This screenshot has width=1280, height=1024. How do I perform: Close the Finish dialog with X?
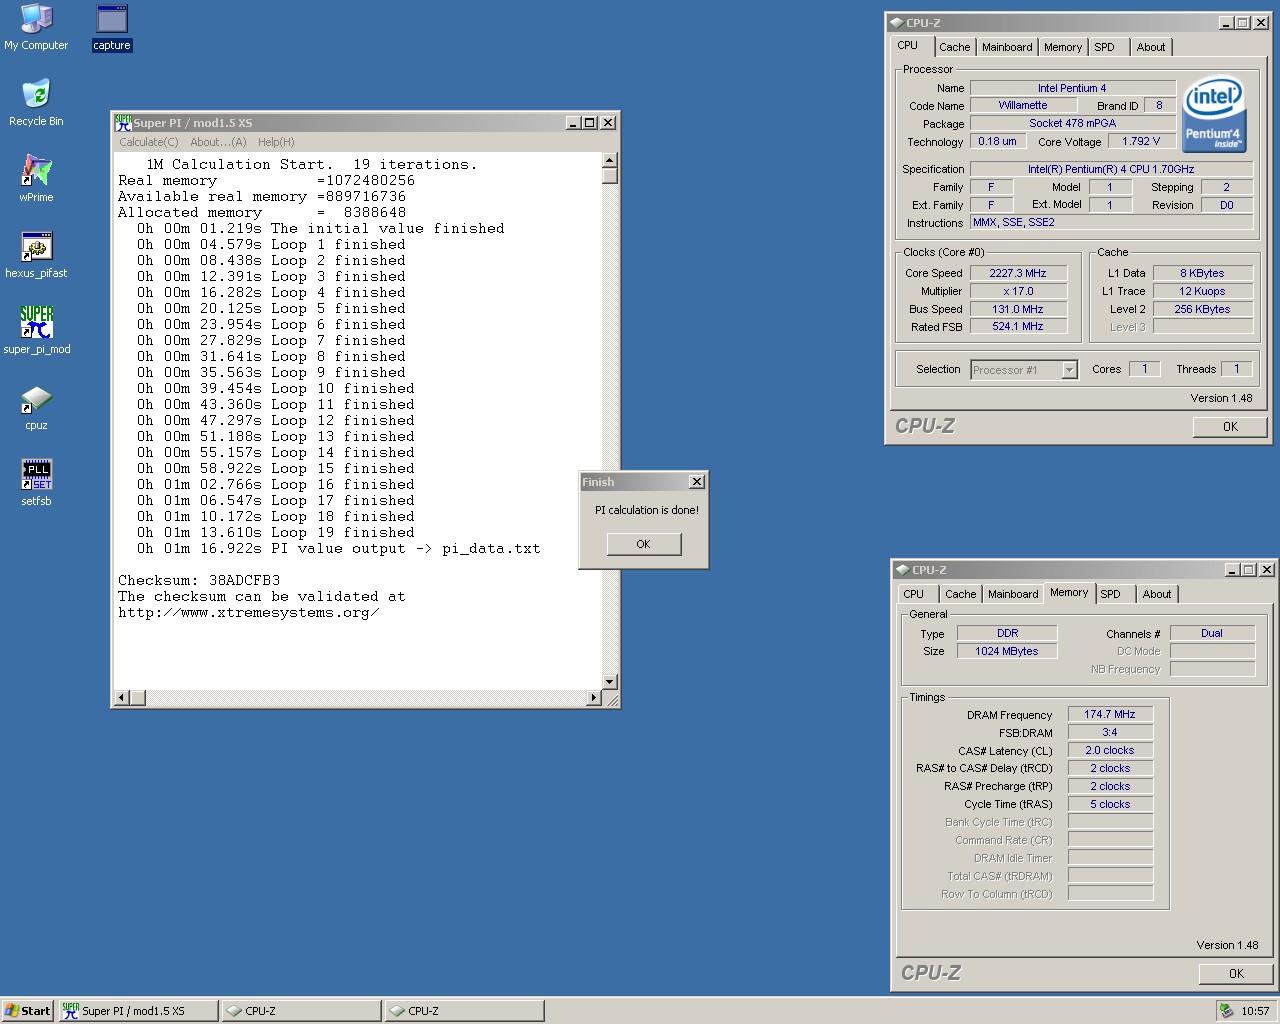click(x=697, y=482)
